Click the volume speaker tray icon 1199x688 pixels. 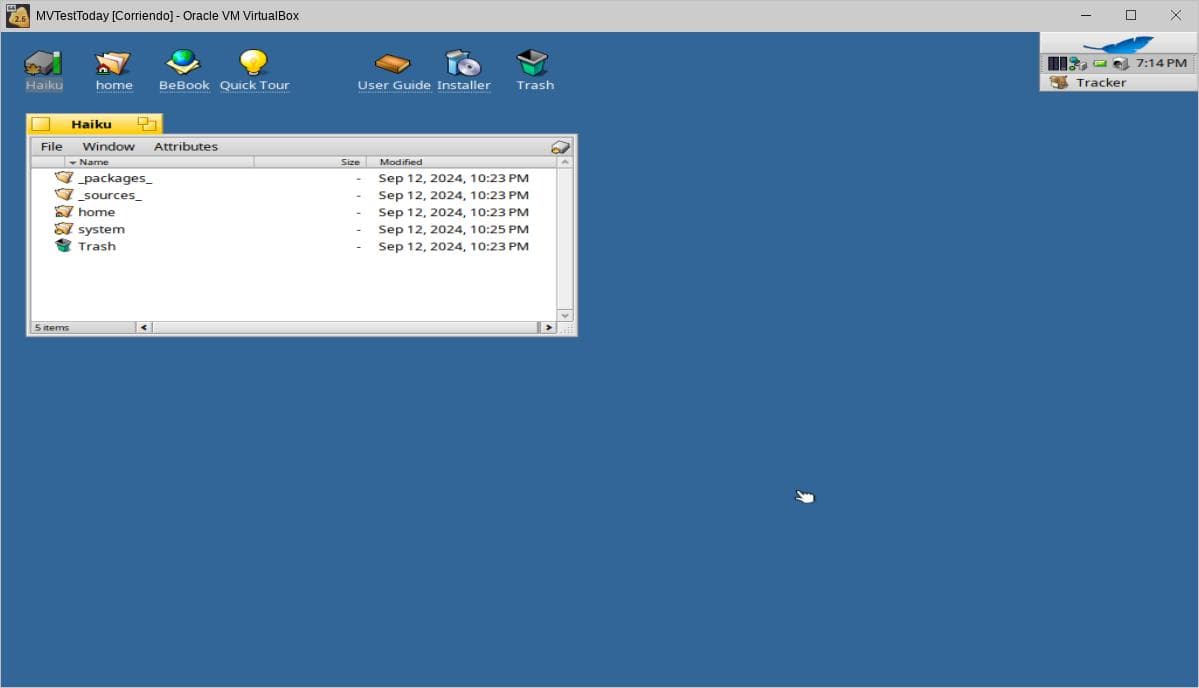coord(1120,63)
